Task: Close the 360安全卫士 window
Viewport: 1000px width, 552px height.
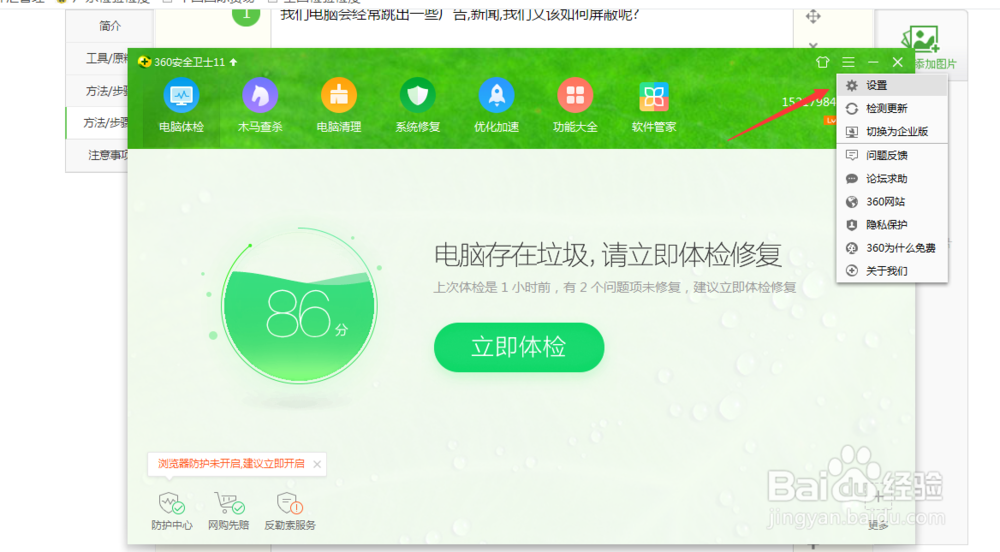Action: pyautogui.click(x=897, y=62)
